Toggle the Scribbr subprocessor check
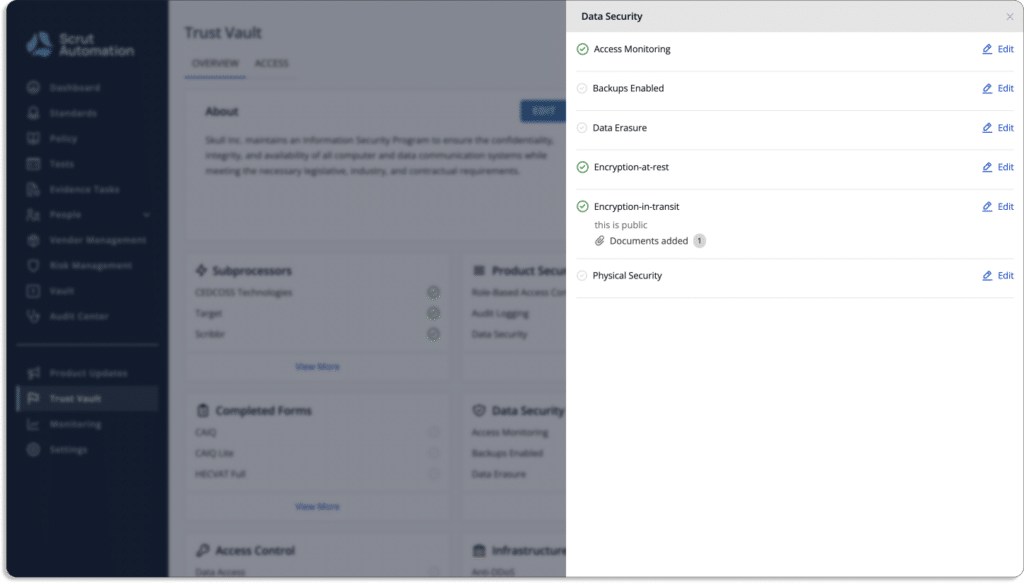1024x583 pixels. (433, 334)
